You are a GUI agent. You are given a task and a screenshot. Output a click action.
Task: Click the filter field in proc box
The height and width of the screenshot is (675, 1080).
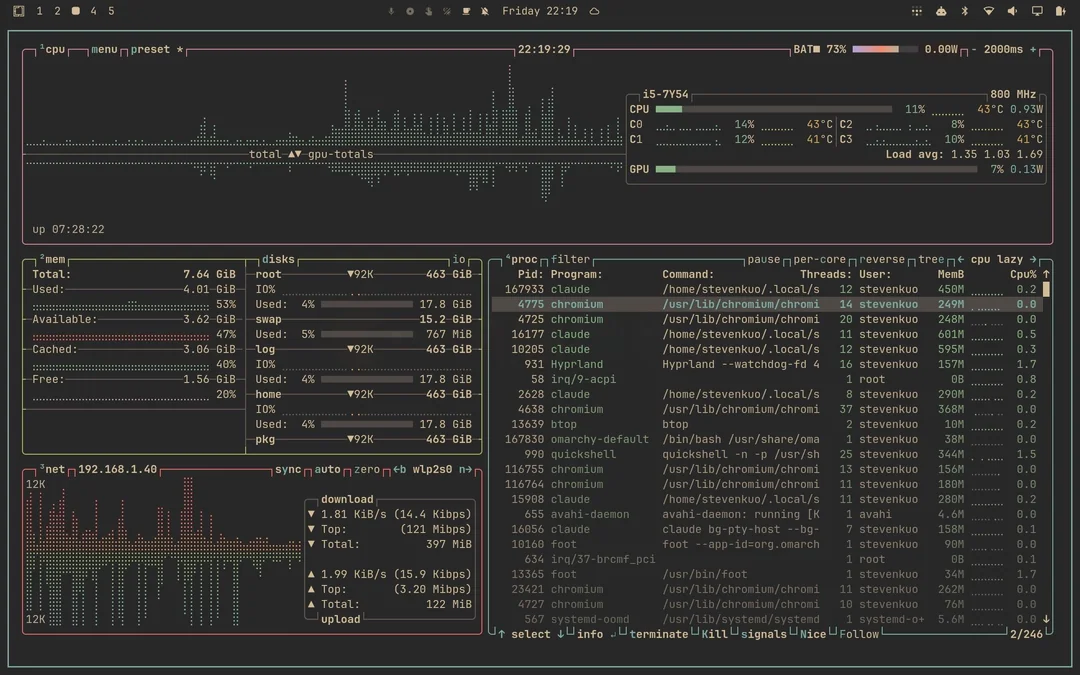[x=570, y=260]
